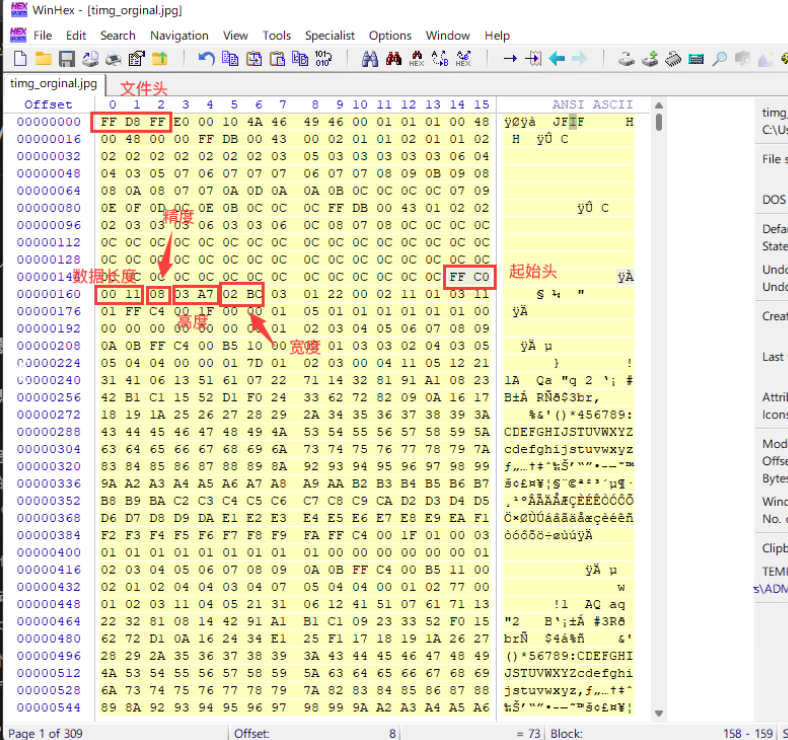Click the ANSI ASCII column header
The height and width of the screenshot is (740, 788).
tap(592, 105)
